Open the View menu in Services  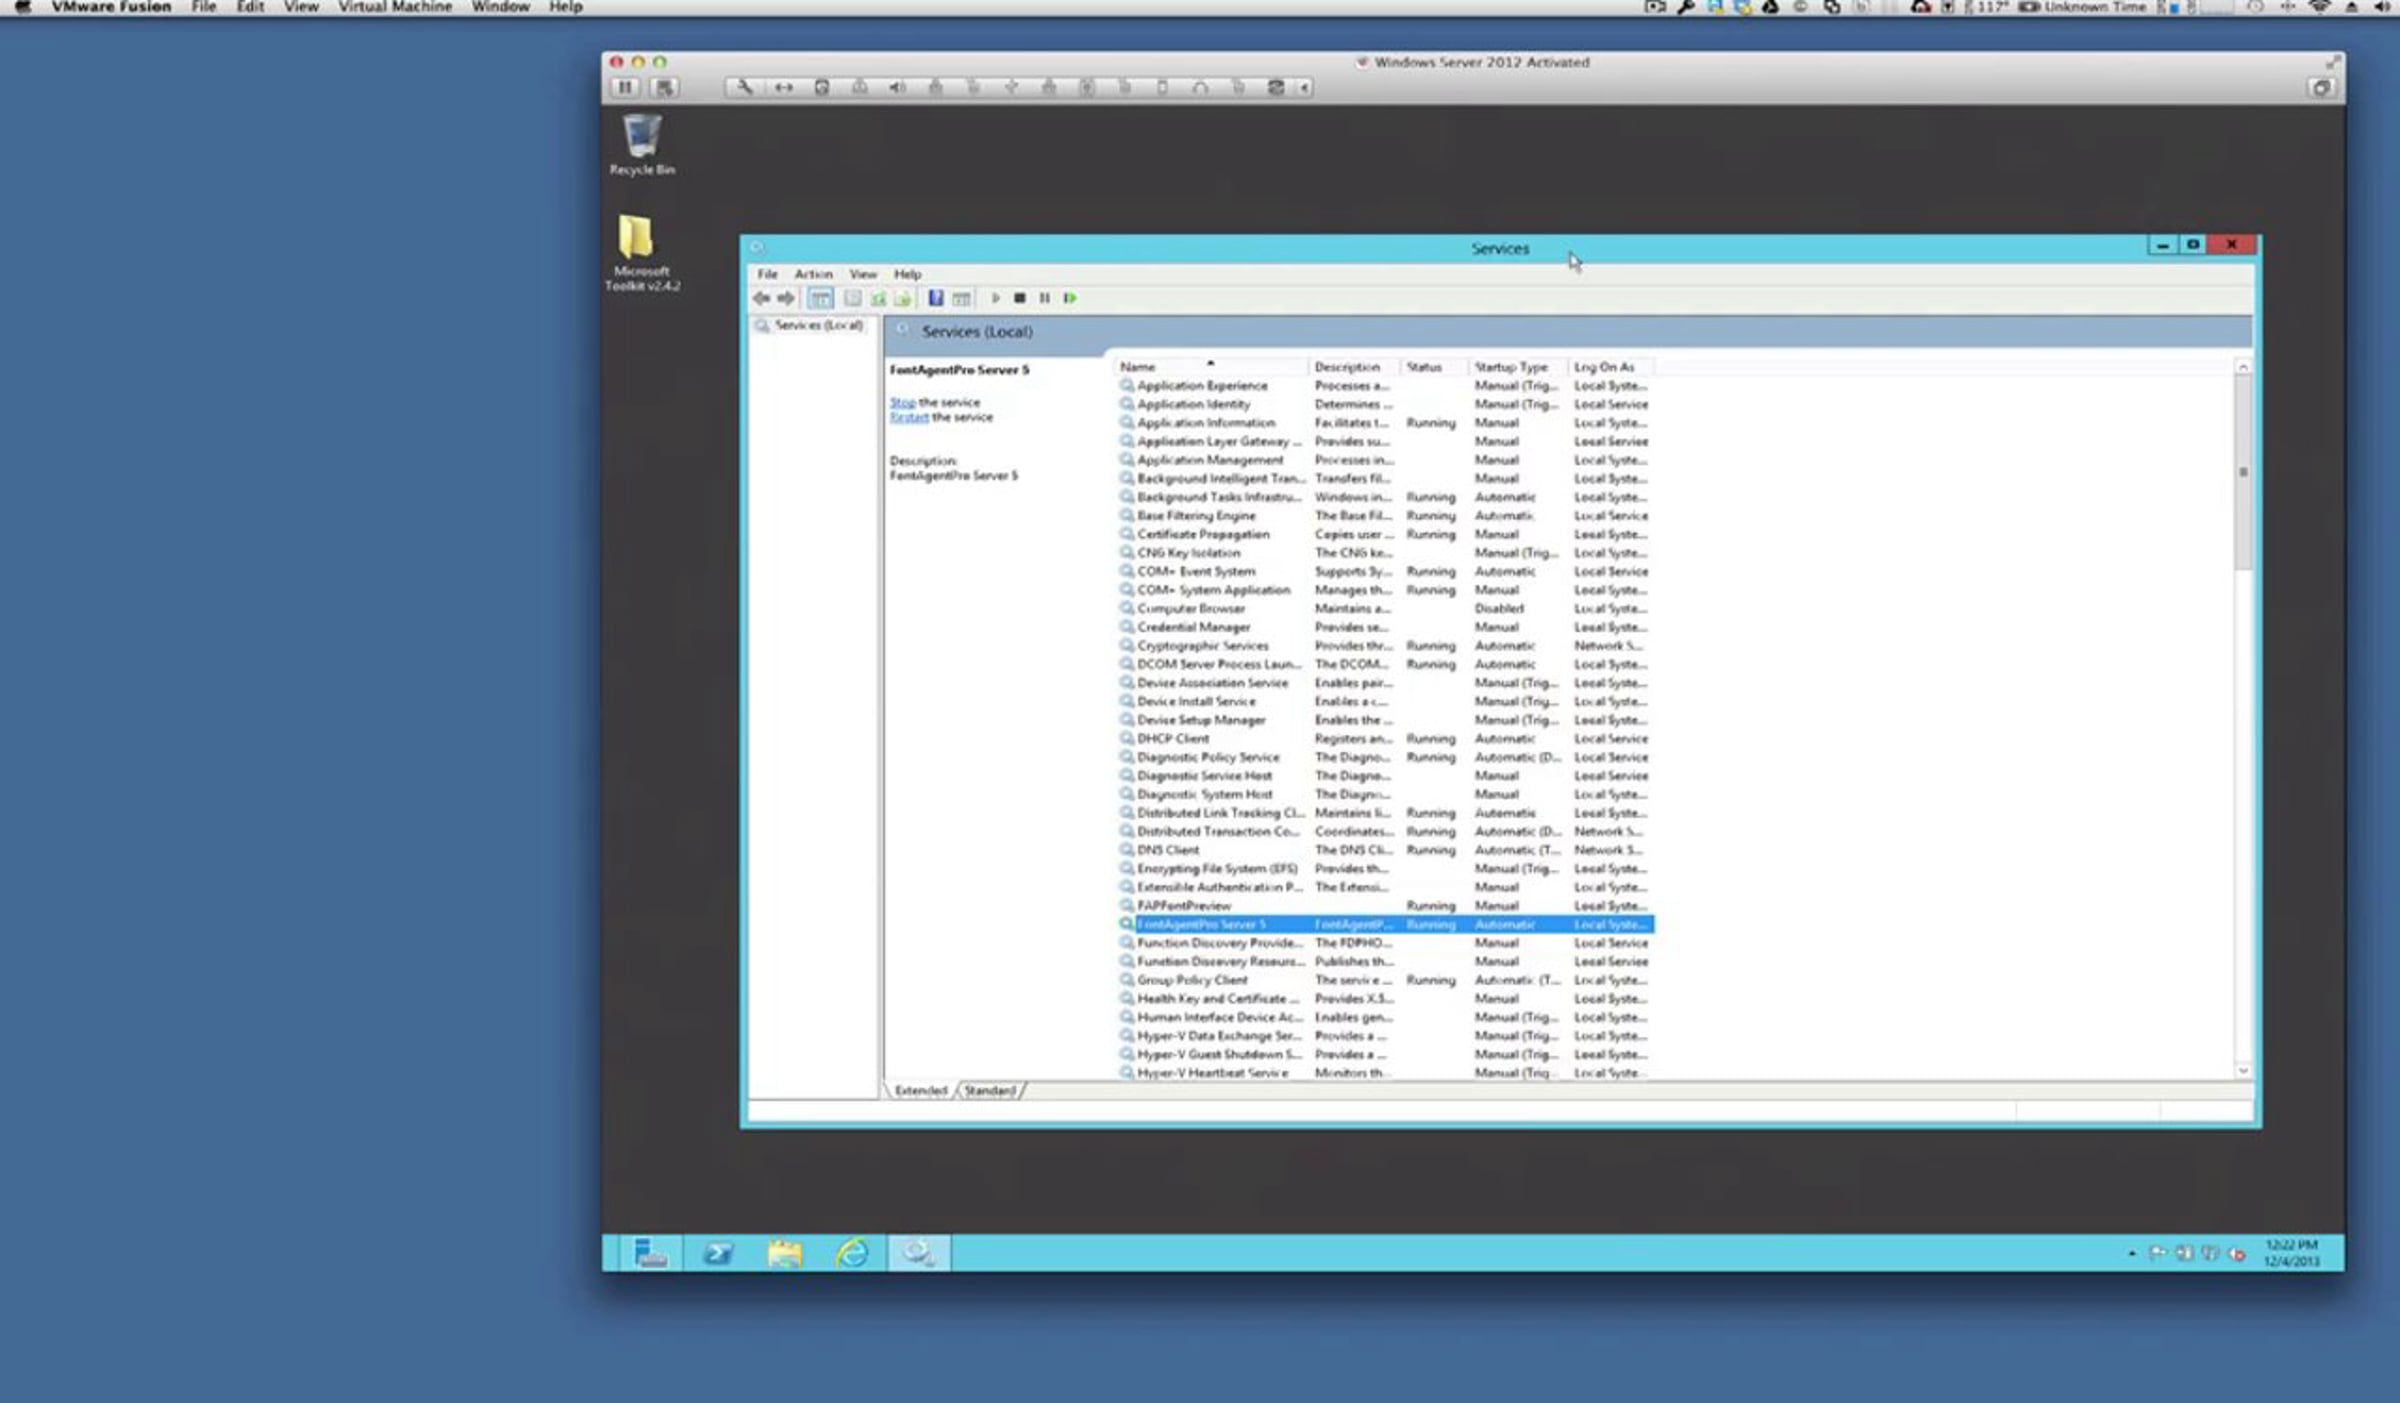tap(862, 274)
